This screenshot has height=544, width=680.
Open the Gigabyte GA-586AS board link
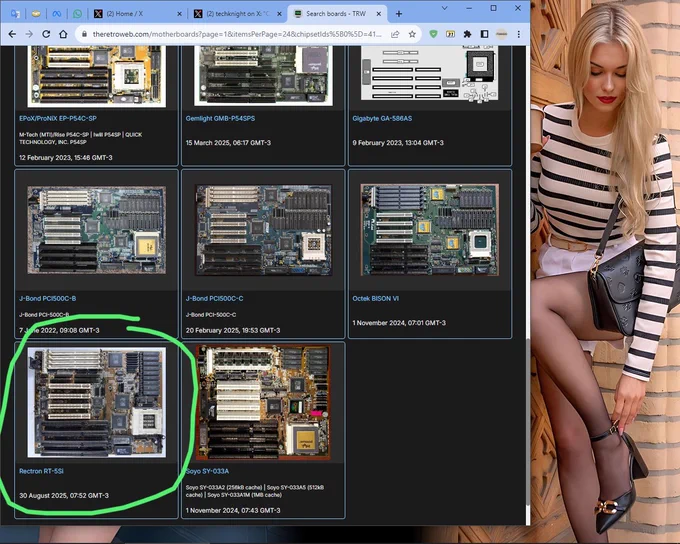click(382, 118)
